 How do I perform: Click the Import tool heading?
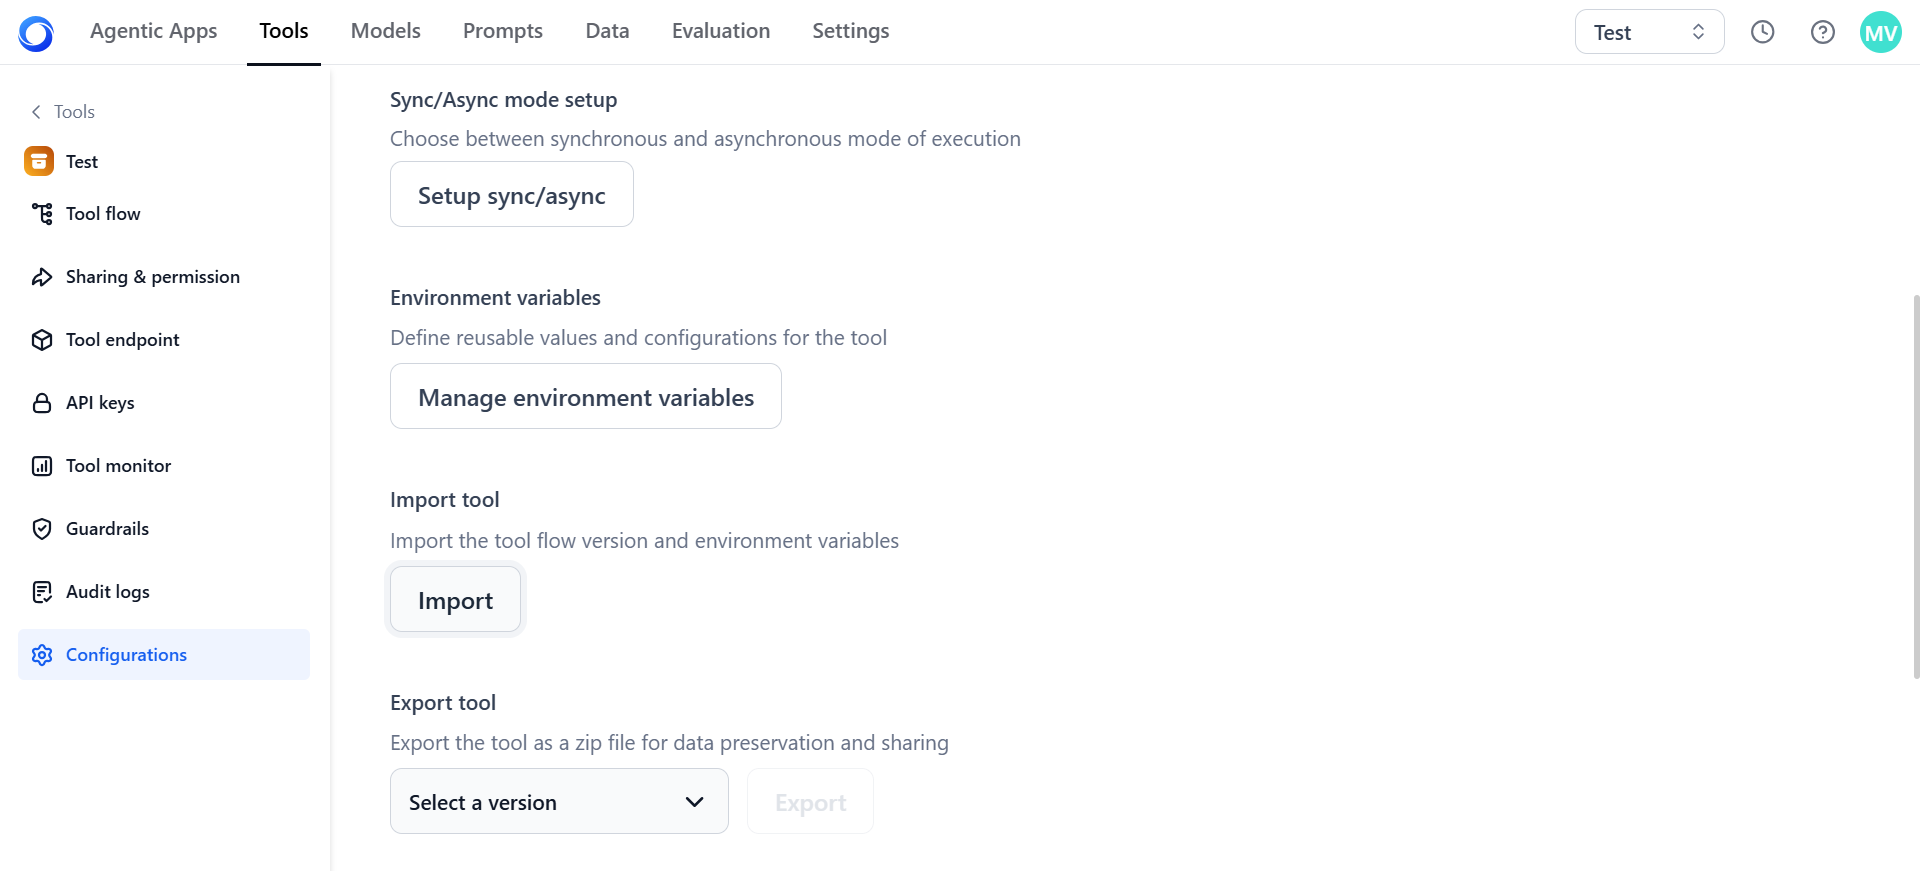click(445, 500)
